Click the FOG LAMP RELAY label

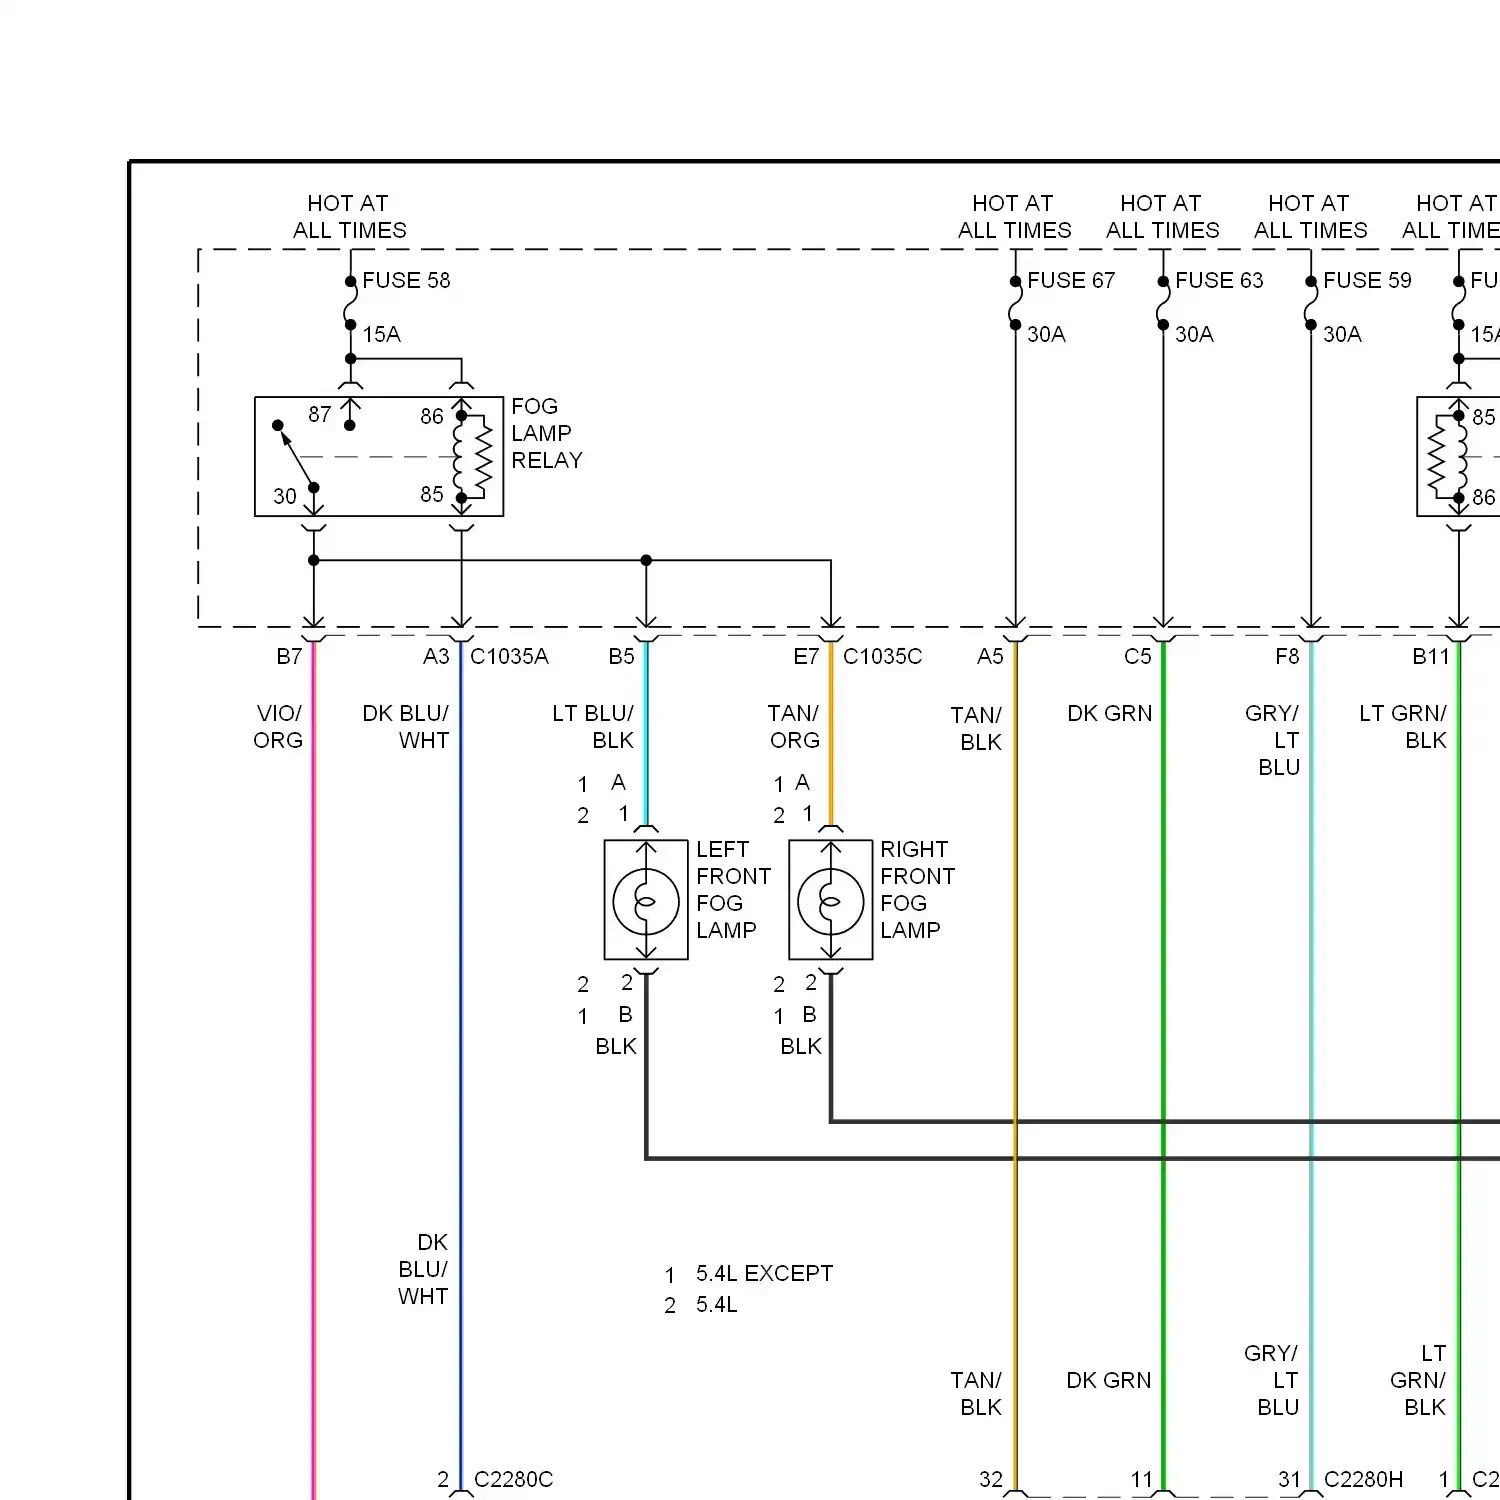coord(546,433)
